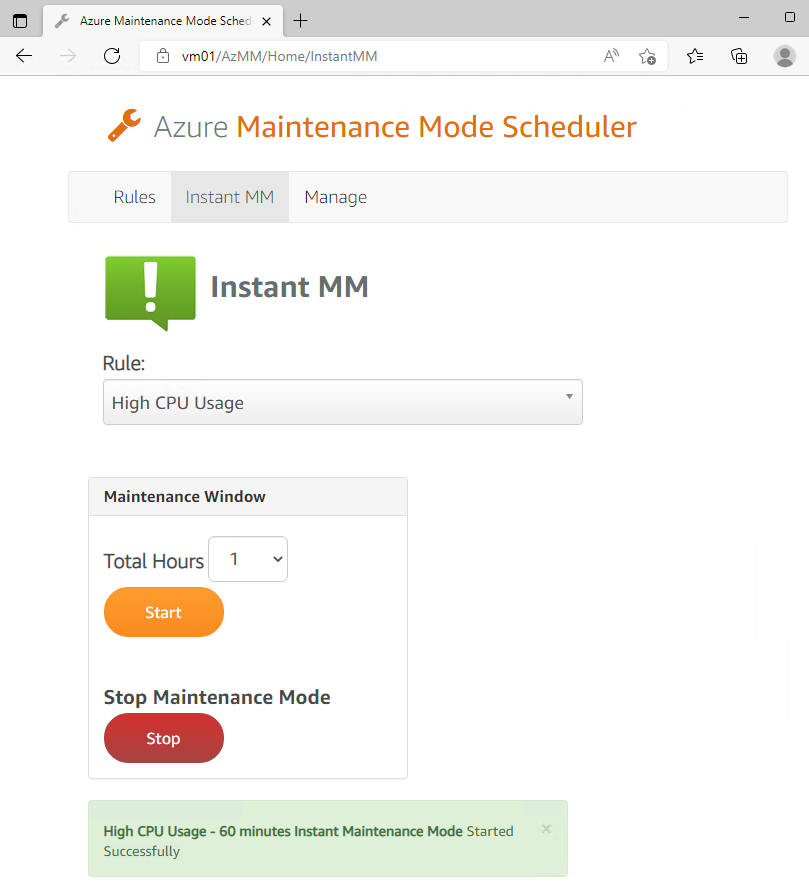The image size is (809, 892).
Task: Dismiss the success notification
Action: pos(546,829)
